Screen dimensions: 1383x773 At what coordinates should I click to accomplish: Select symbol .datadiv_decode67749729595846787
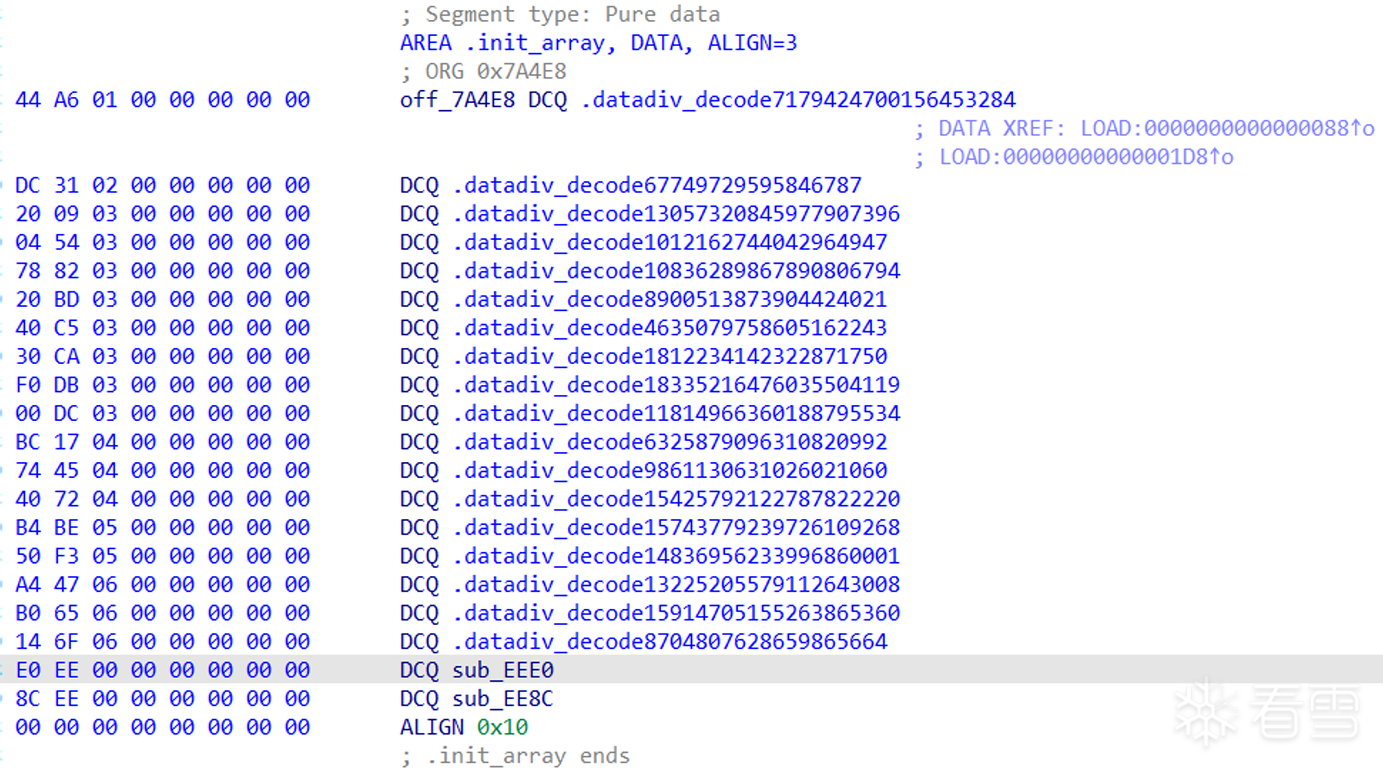tap(657, 186)
